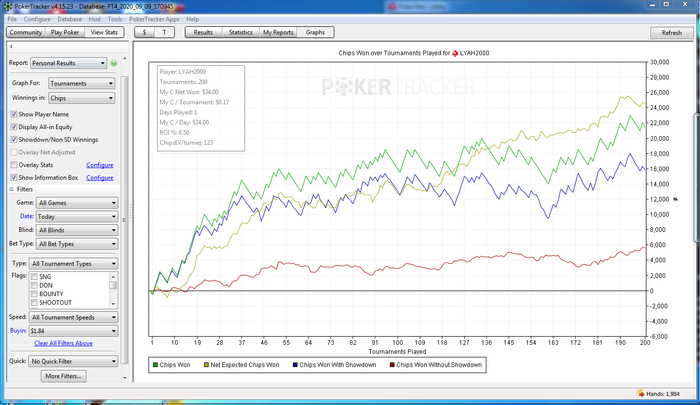The height and width of the screenshot is (405, 700).
Task: Select the T tournaments button
Action: (x=164, y=32)
